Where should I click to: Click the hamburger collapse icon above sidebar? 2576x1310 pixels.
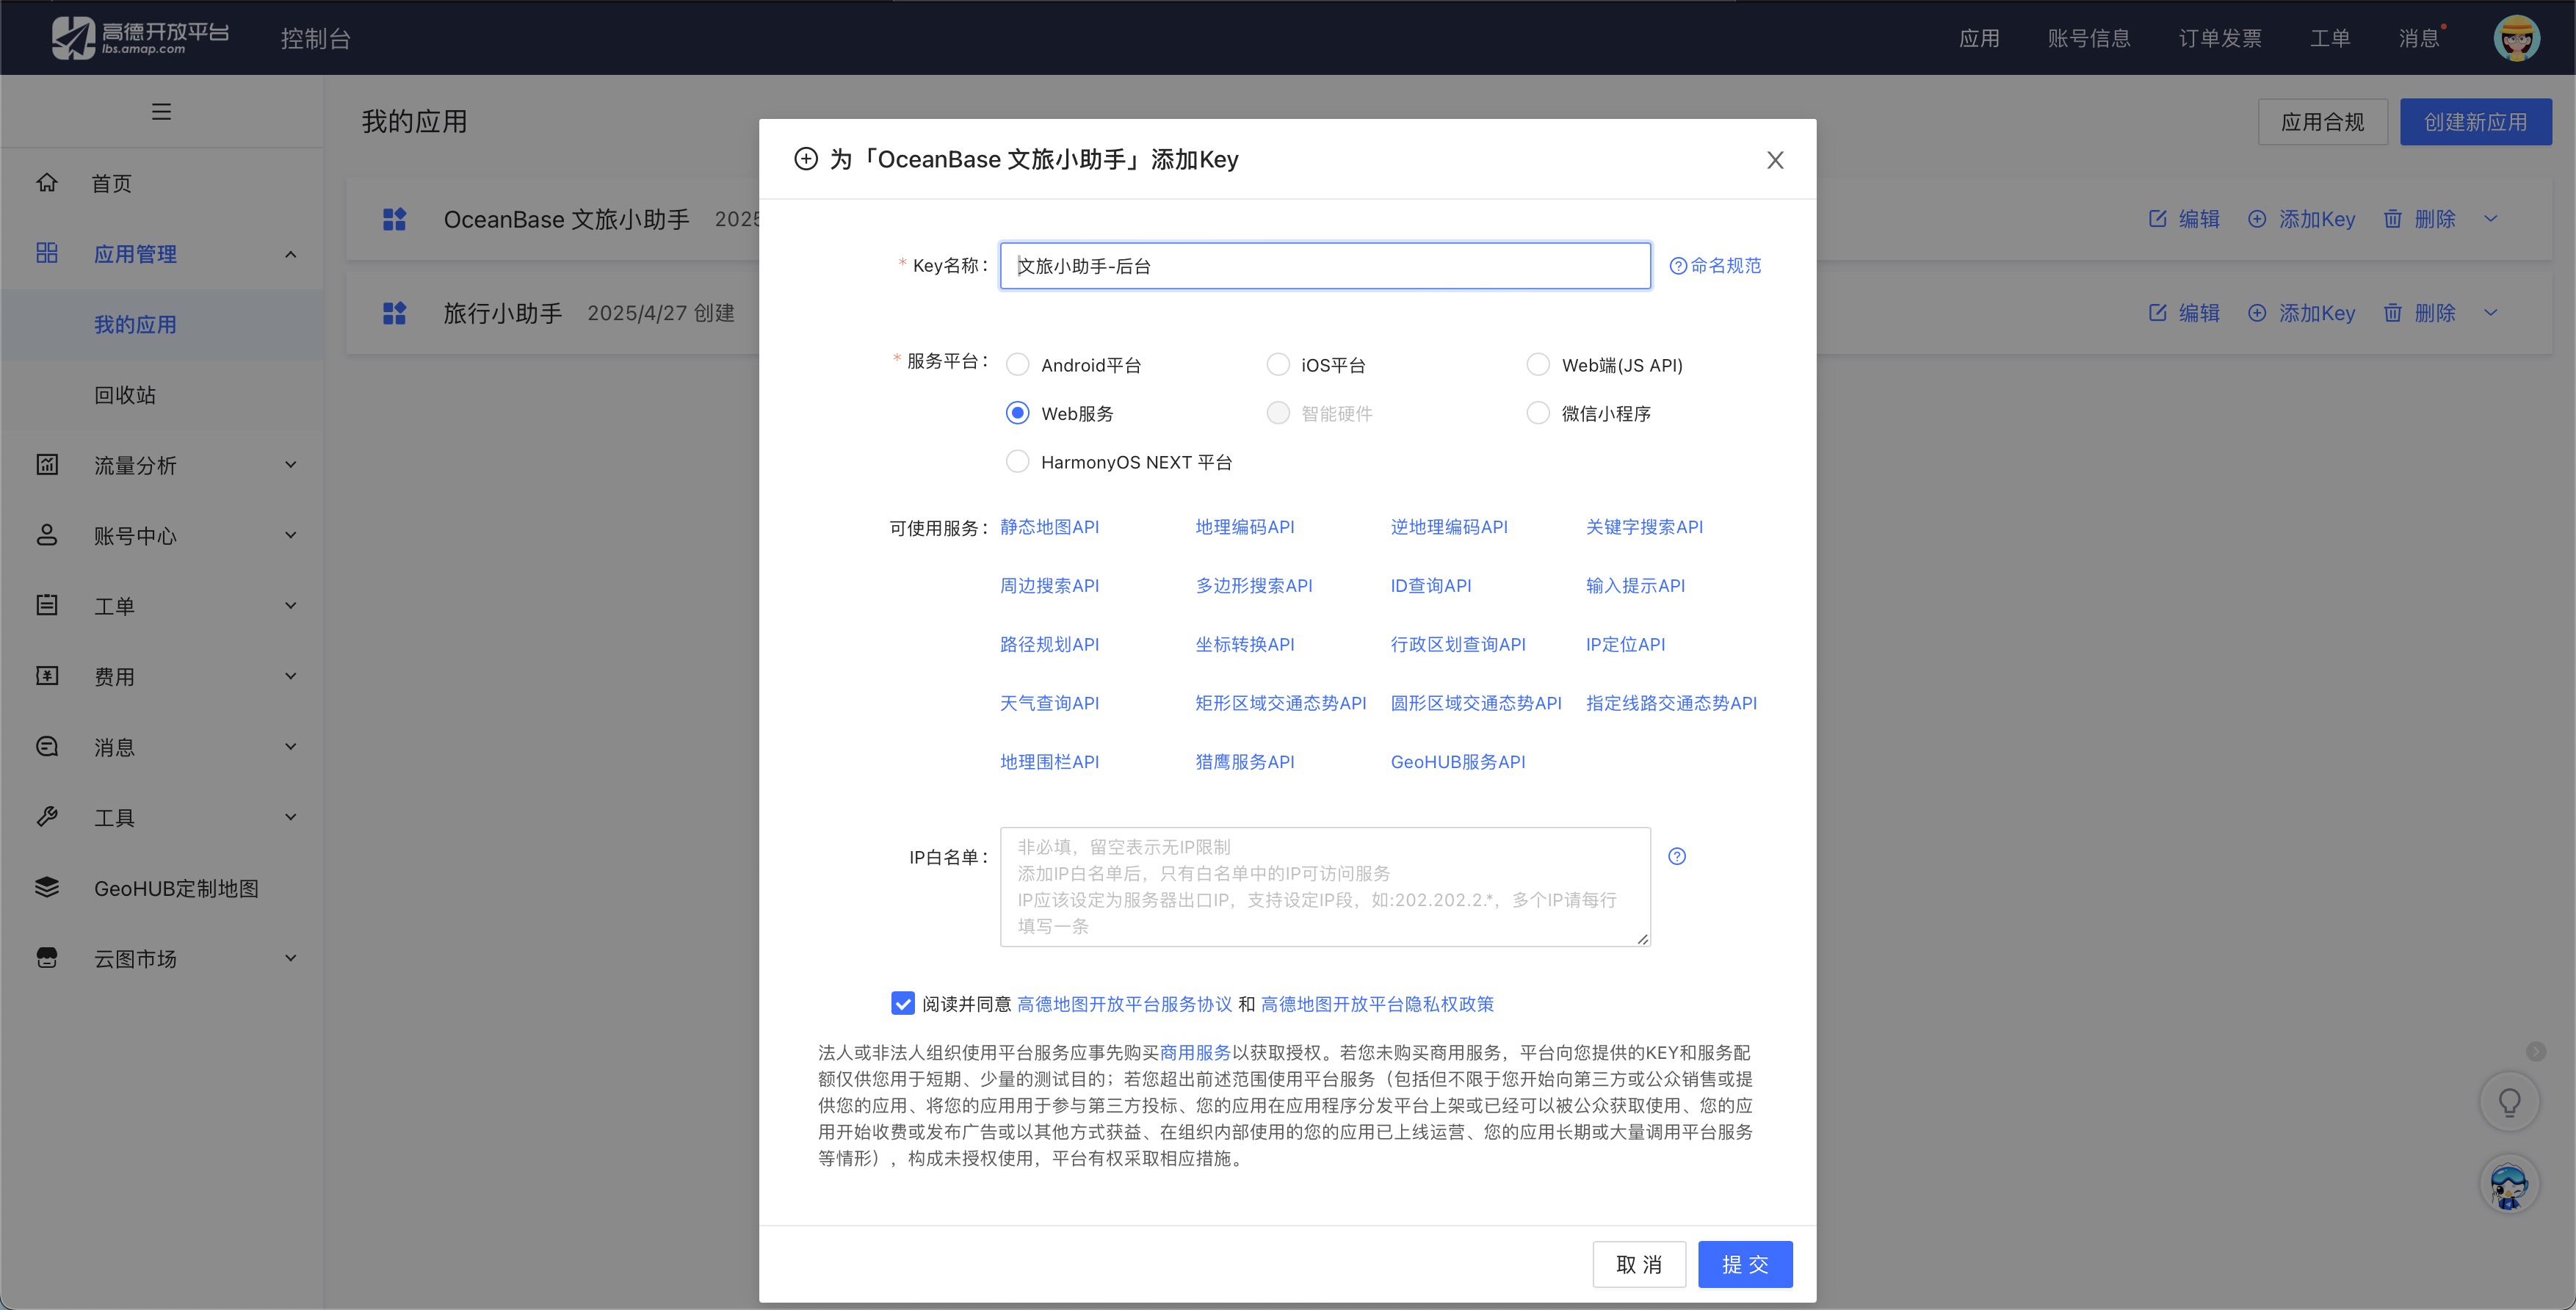(x=161, y=111)
